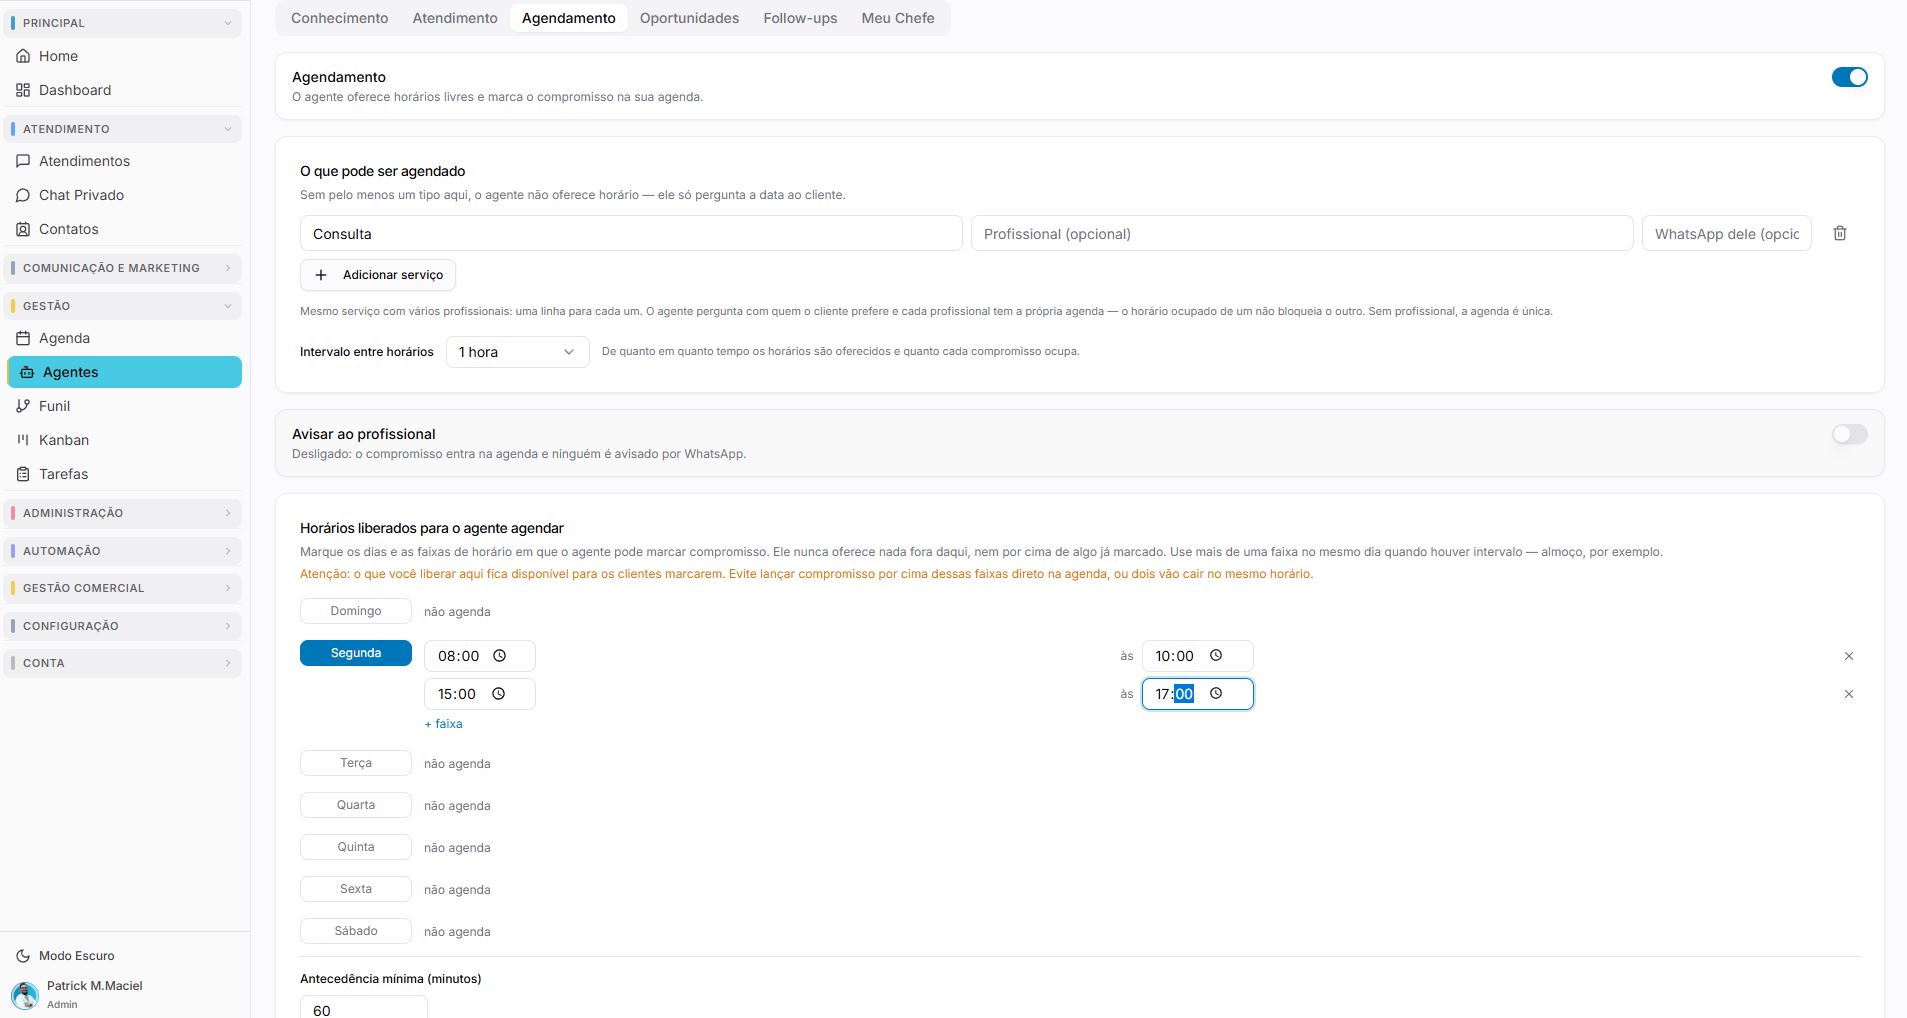
Task: Click the Agenda calendar icon
Action: click(23, 338)
